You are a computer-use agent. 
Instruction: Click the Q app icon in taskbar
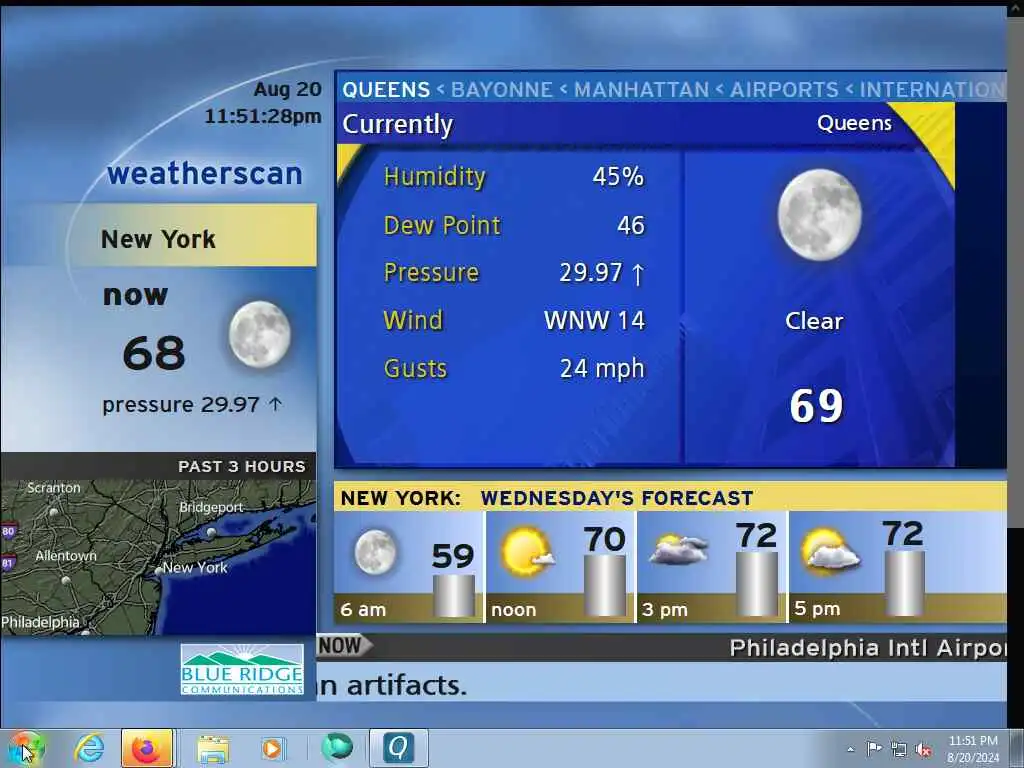click(398, 748)
